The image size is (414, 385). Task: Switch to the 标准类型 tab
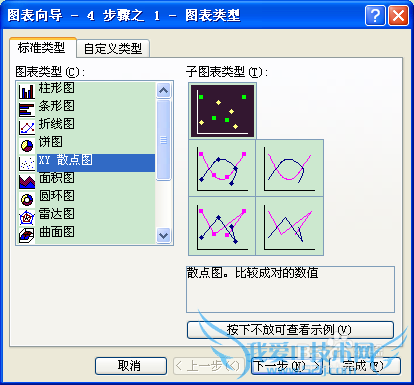[x=42, y=48]
